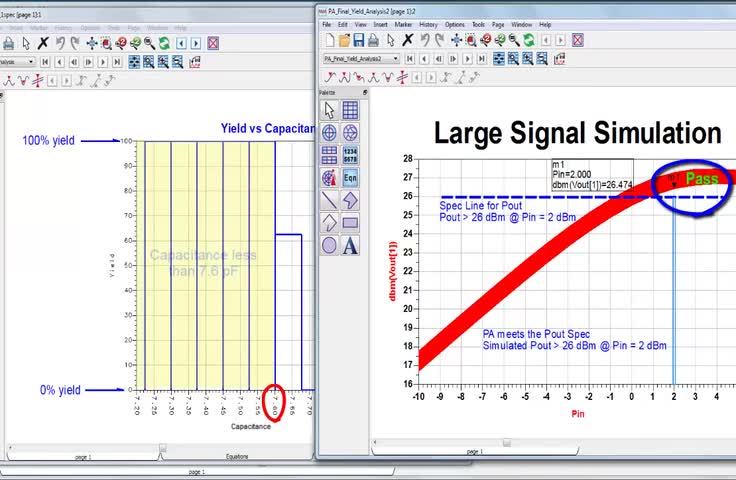Switch to the Equations tab in left window
The image size is (736, 480).
click(237, 456)
